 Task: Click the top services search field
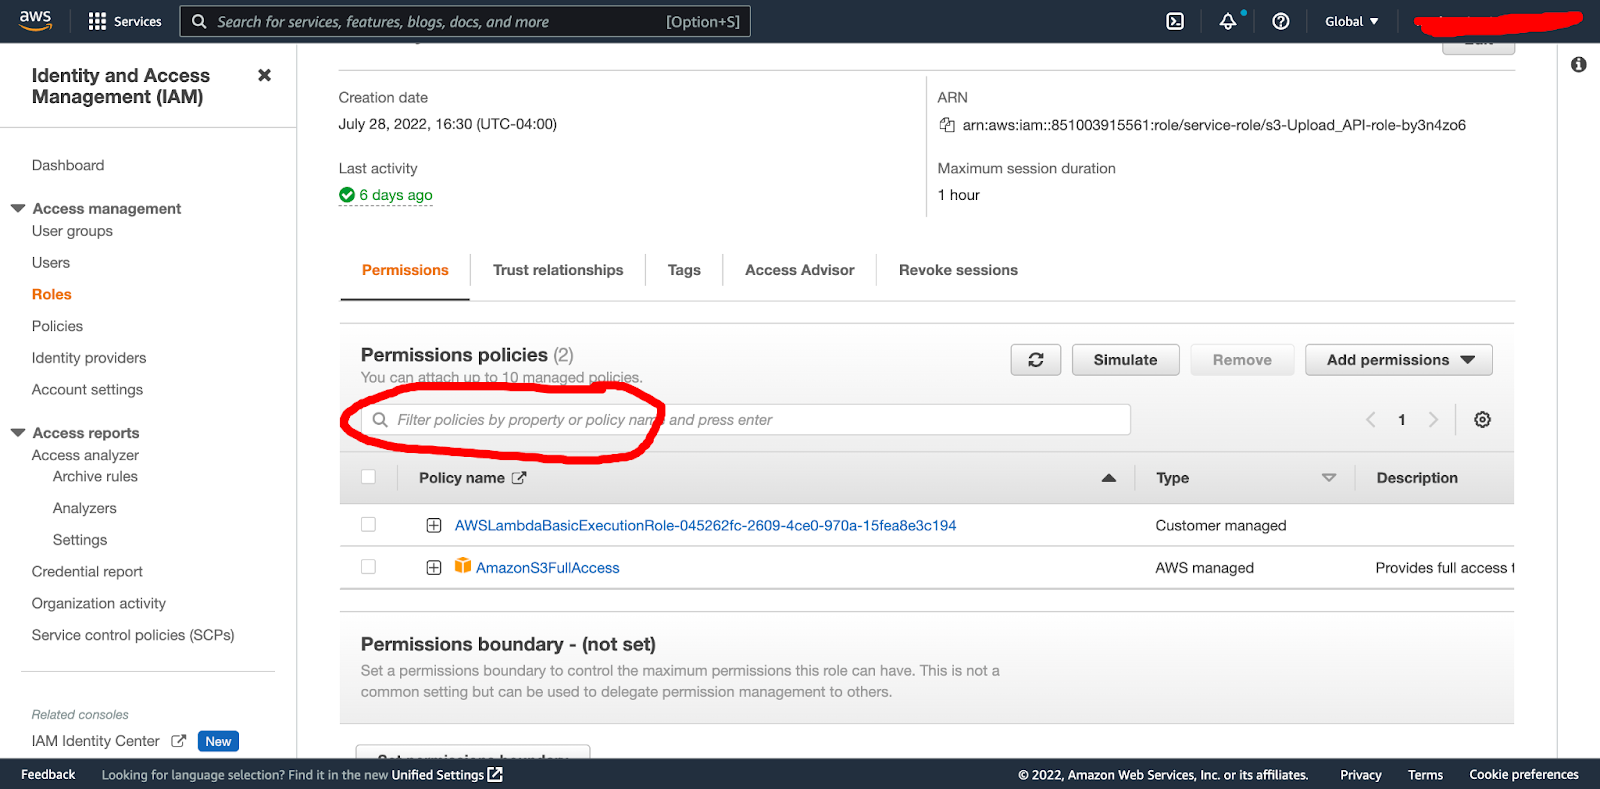[x=465, y=21]
